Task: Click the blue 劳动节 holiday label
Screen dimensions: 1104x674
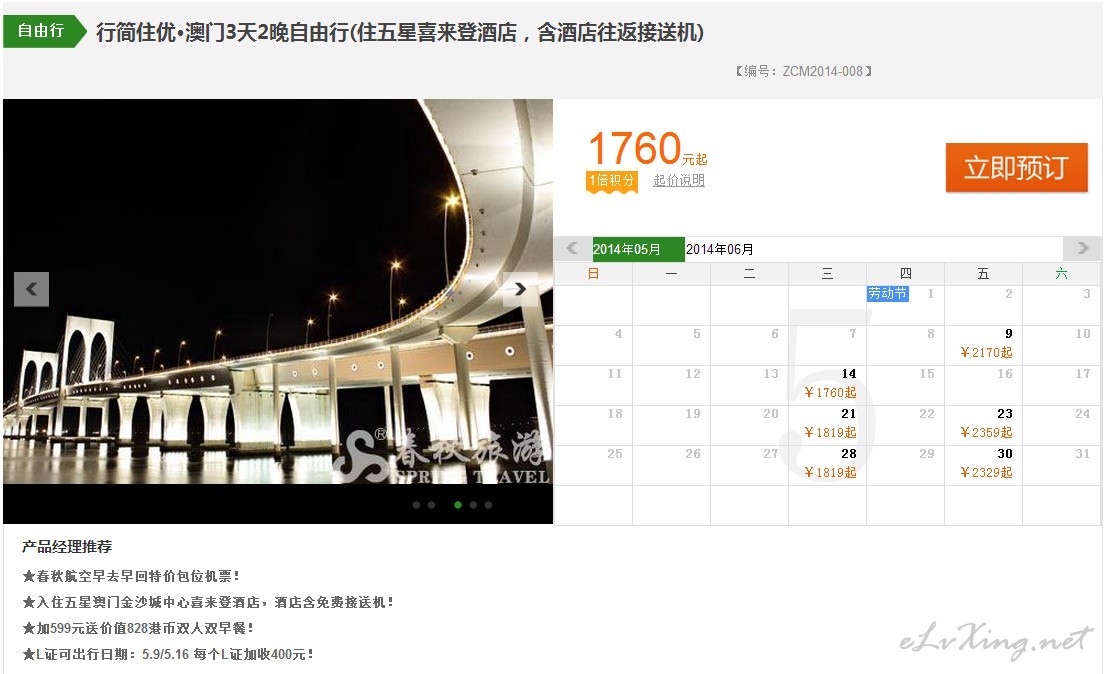Action: coord(887,294)
